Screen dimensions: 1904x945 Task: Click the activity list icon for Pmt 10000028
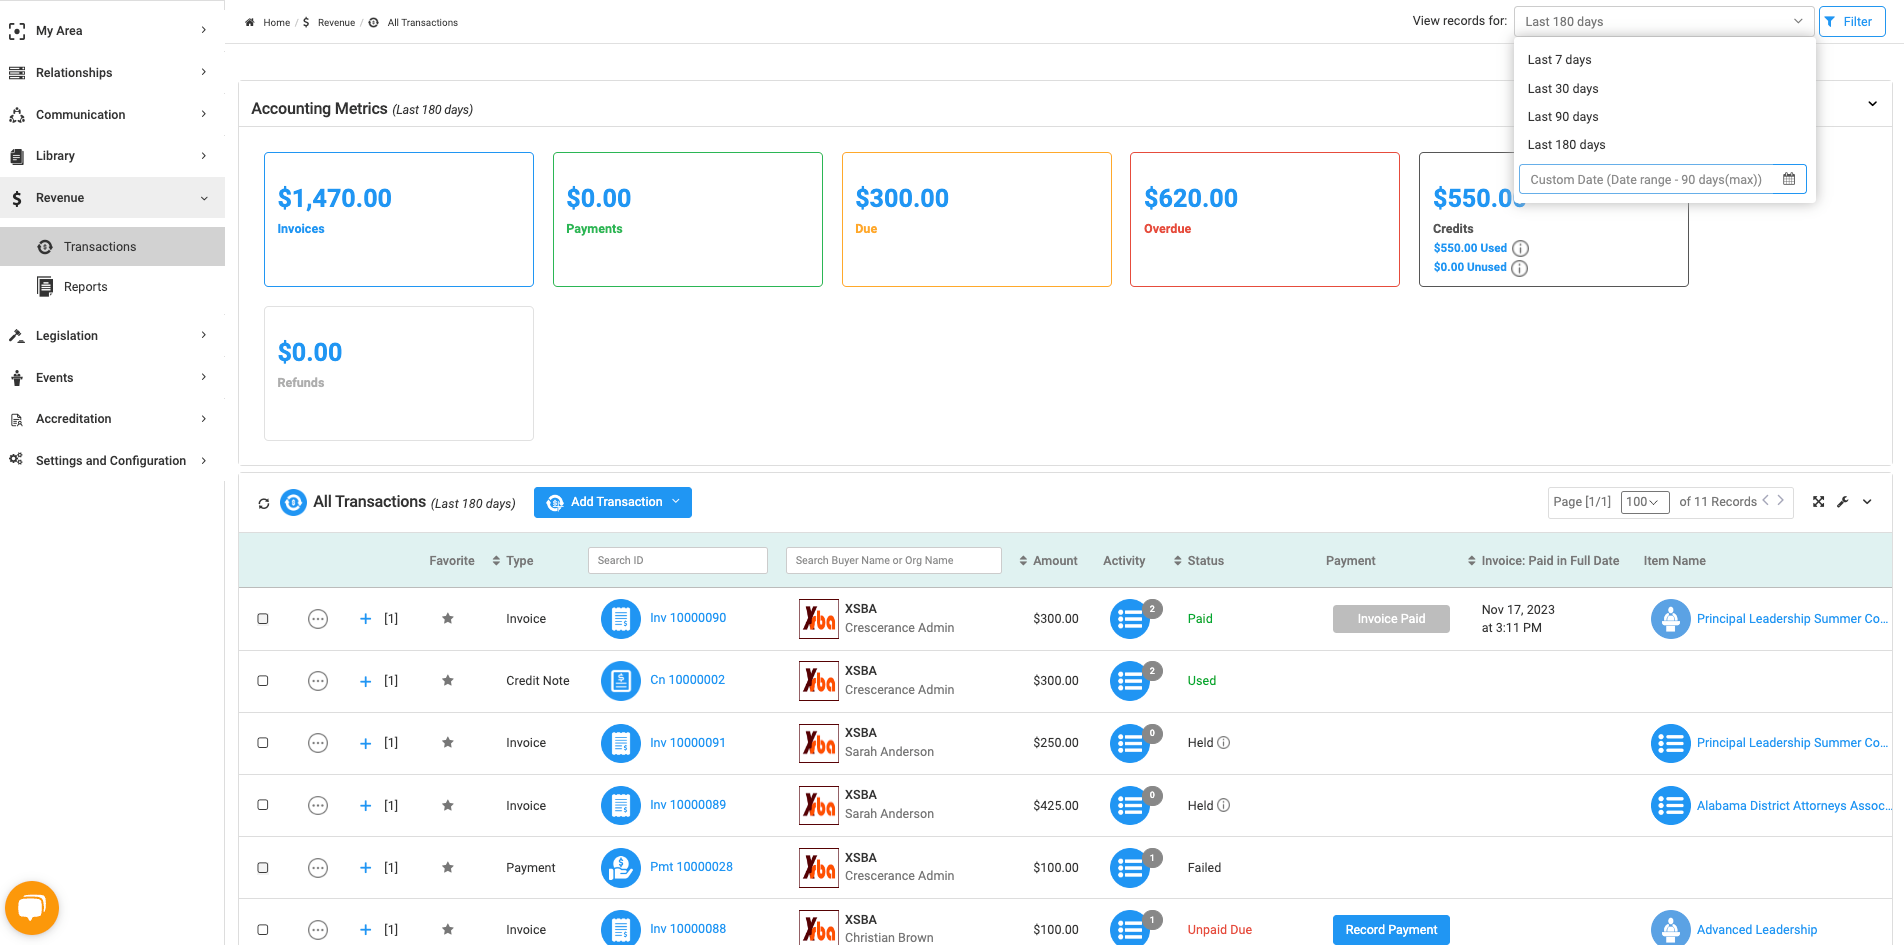pyautogui.click(x=1130, y=868)
